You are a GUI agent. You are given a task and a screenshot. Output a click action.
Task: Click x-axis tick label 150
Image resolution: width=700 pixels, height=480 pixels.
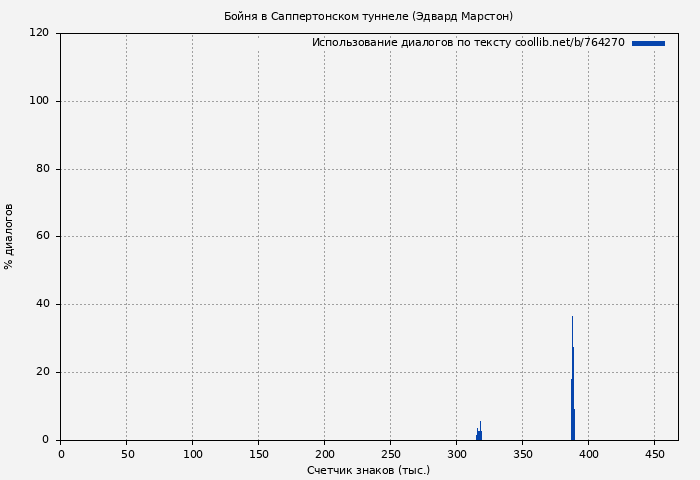click(258, 454)
